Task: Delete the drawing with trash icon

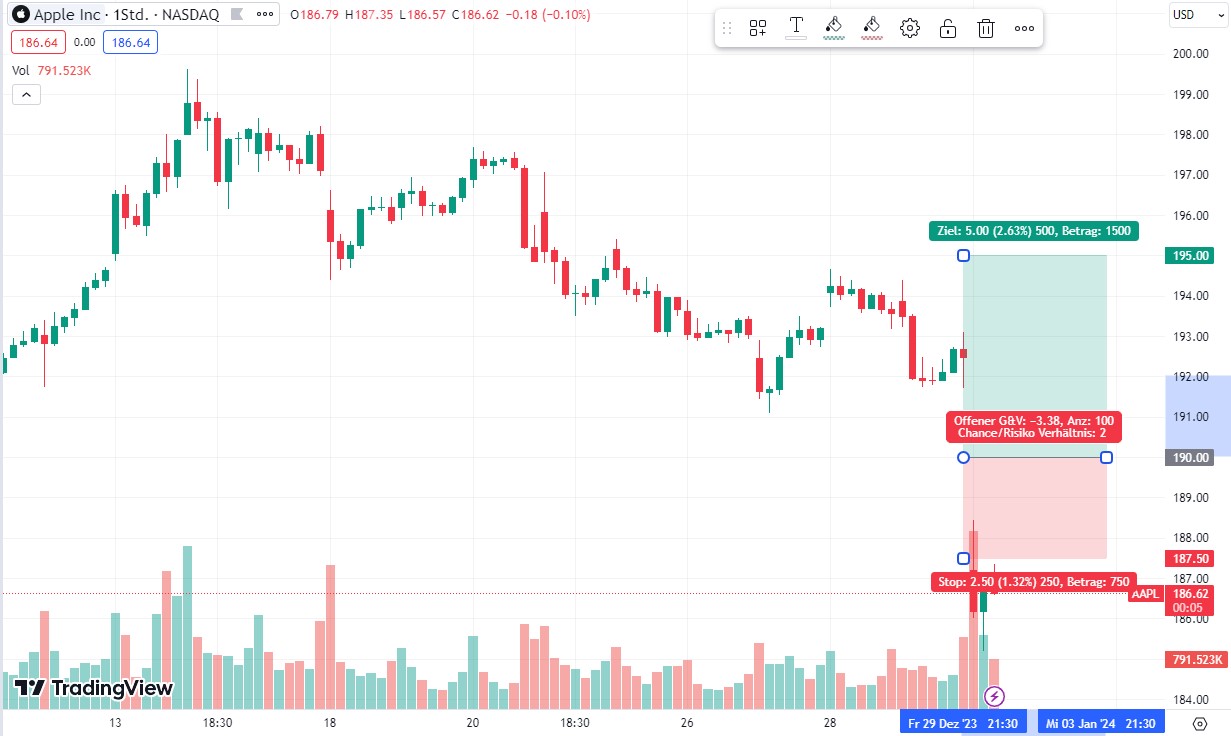Action: point(986,28)
